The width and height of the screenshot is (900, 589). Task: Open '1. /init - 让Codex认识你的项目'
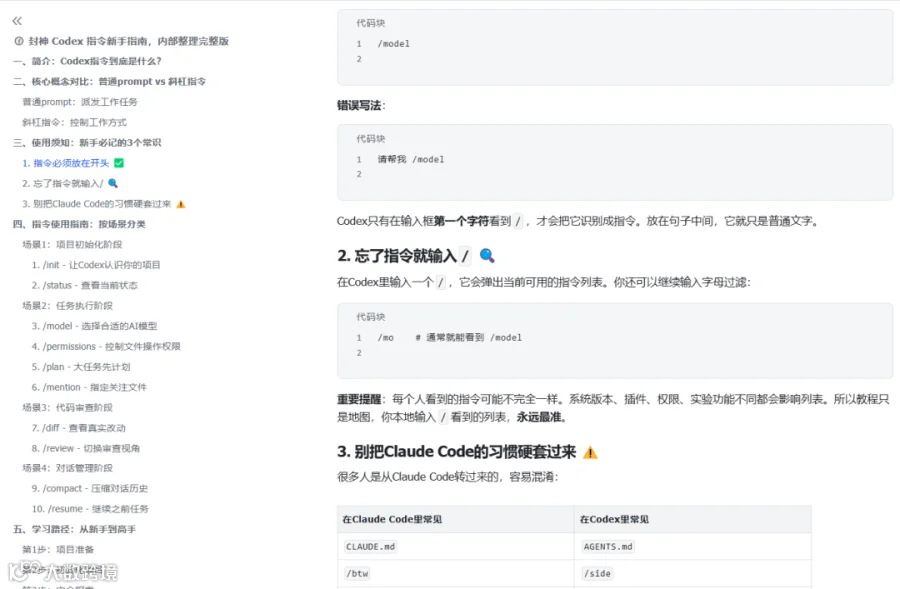pyautogui.click(x=96, y=265)
